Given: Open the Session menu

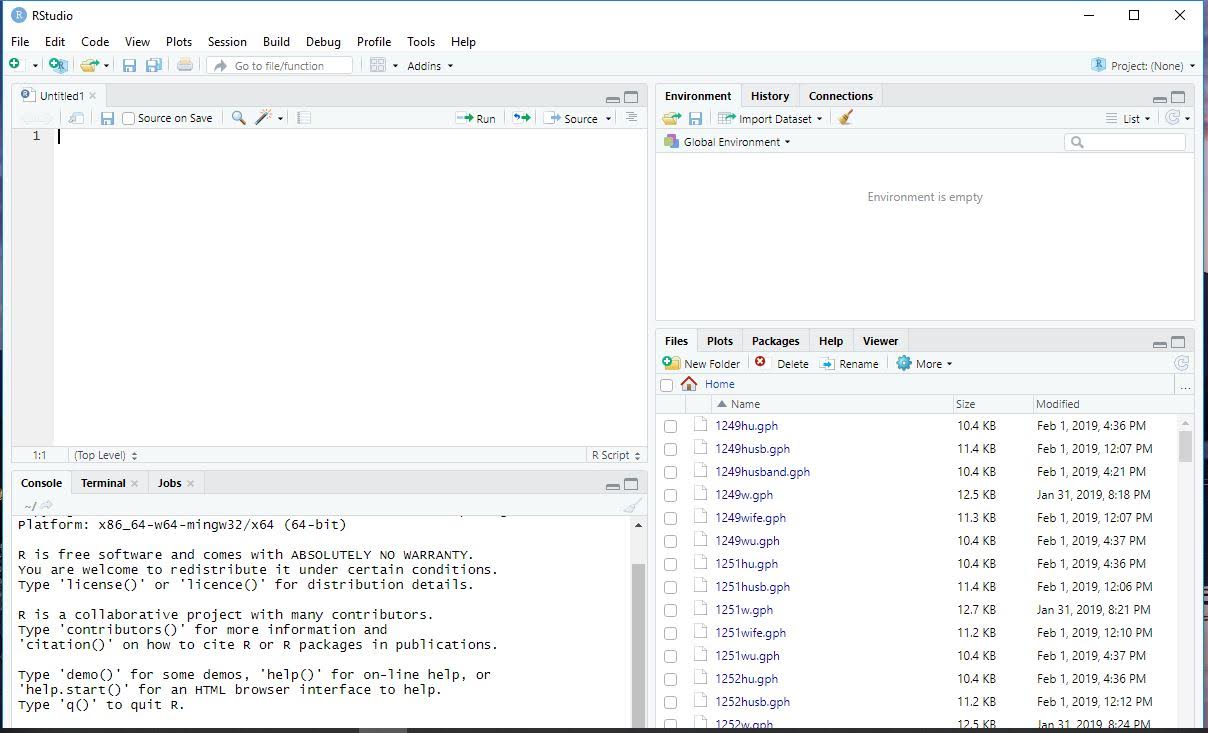Looking at the screenshot, I should pos(227,42).
